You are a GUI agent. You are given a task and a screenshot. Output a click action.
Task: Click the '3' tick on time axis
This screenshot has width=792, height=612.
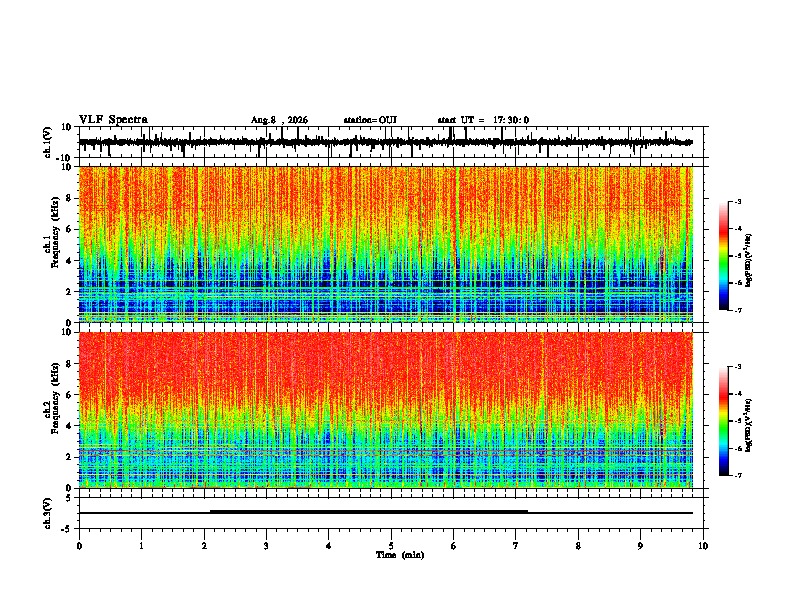point(266,546)
